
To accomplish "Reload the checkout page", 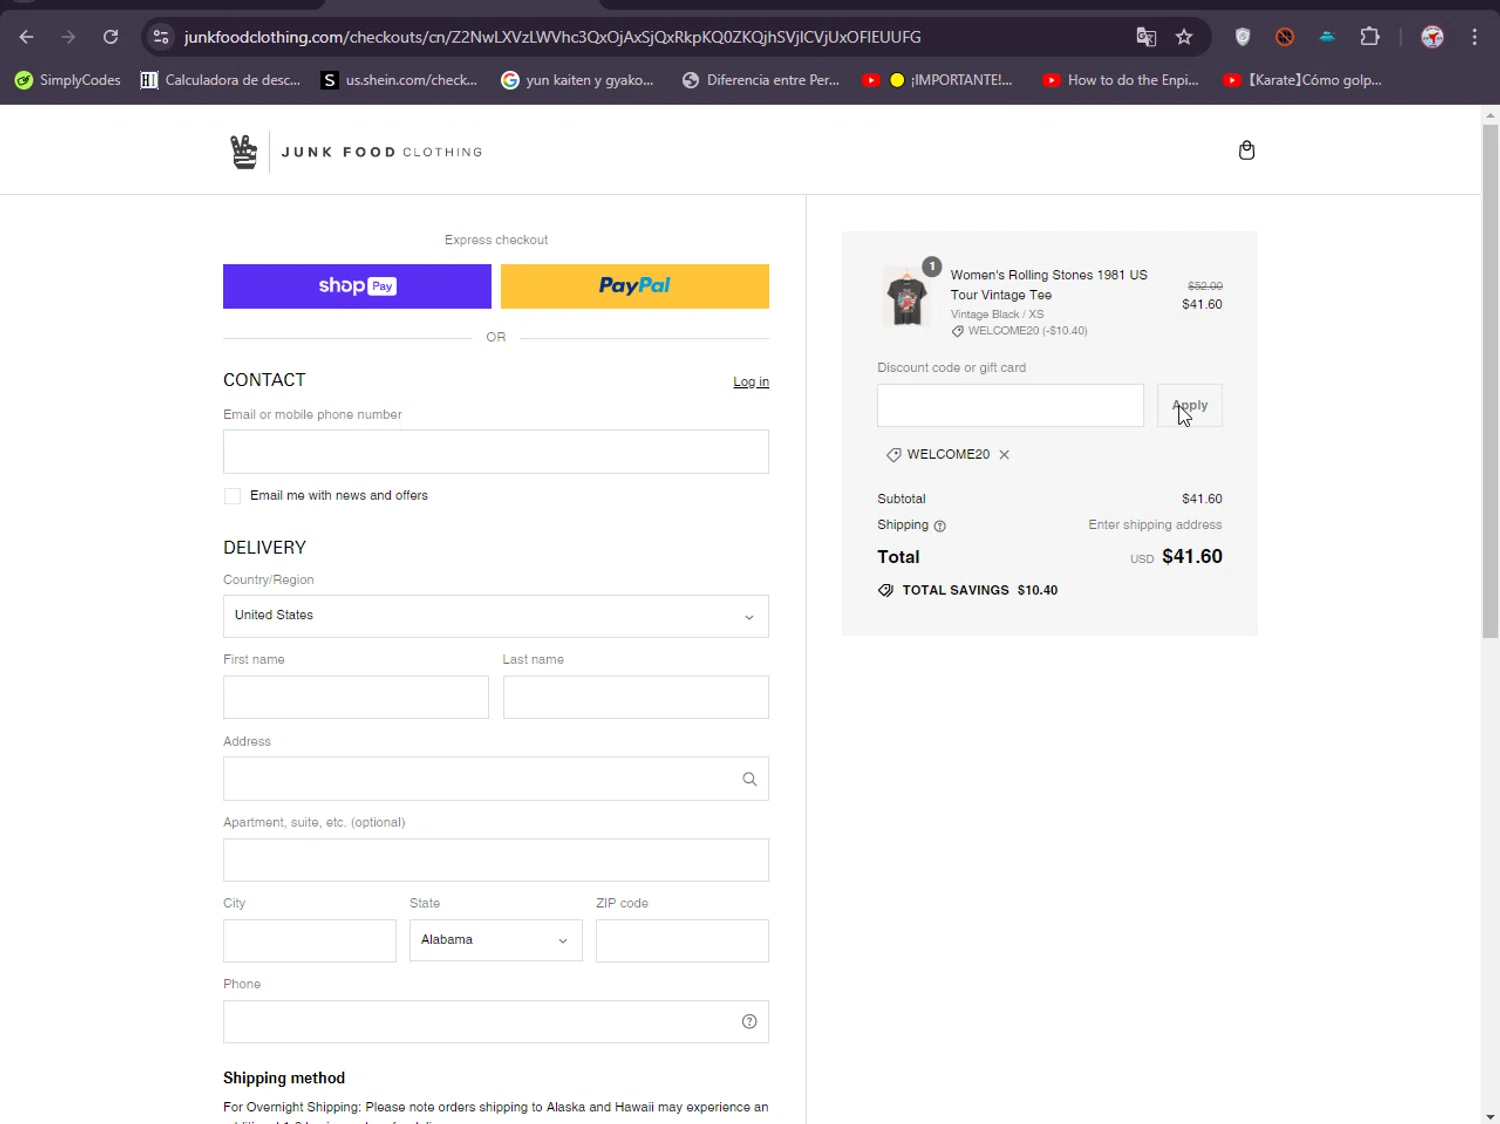I will coord(111,37).
